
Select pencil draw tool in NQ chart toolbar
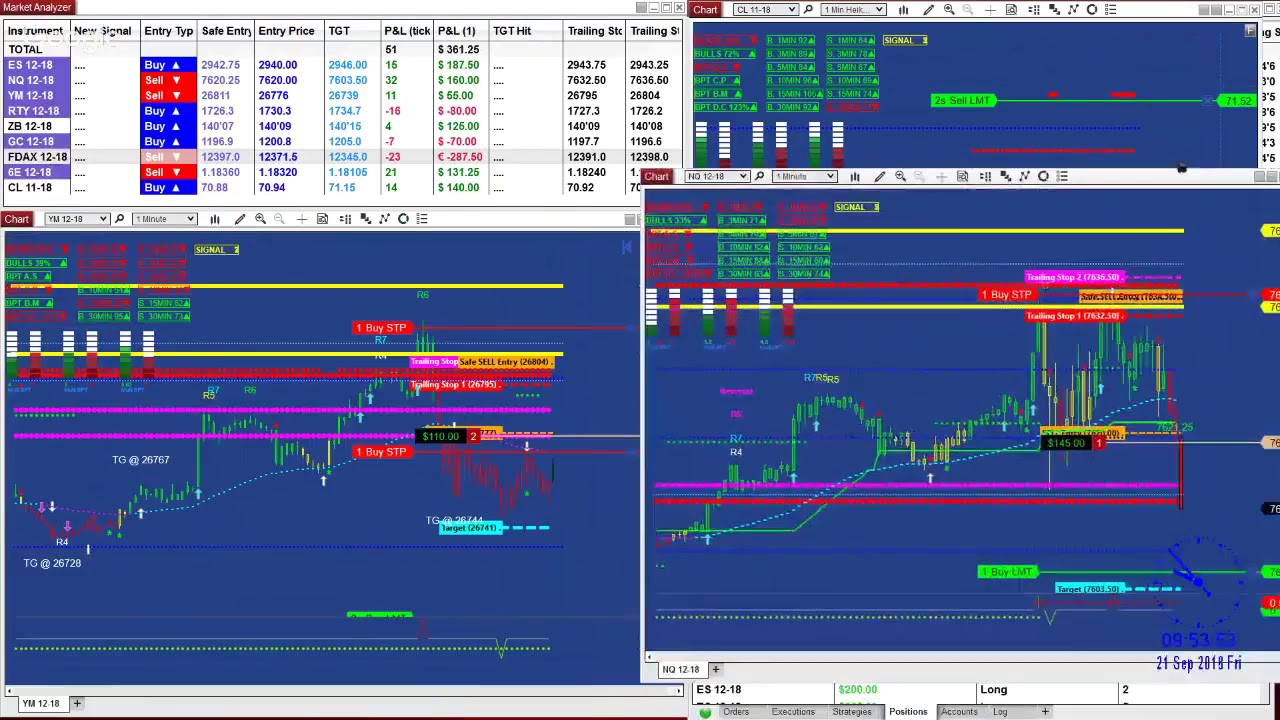(x=879, y=177)
